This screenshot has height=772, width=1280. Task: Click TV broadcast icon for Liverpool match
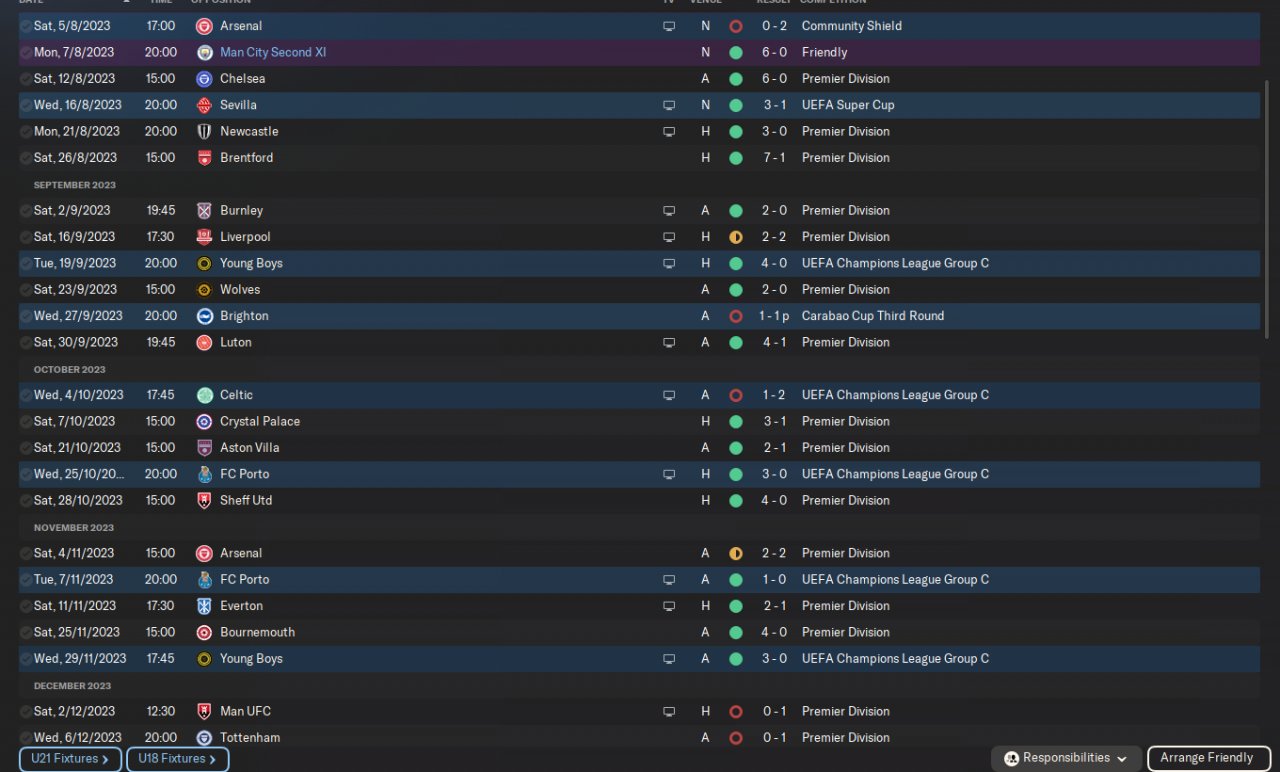tap(669, 237)
